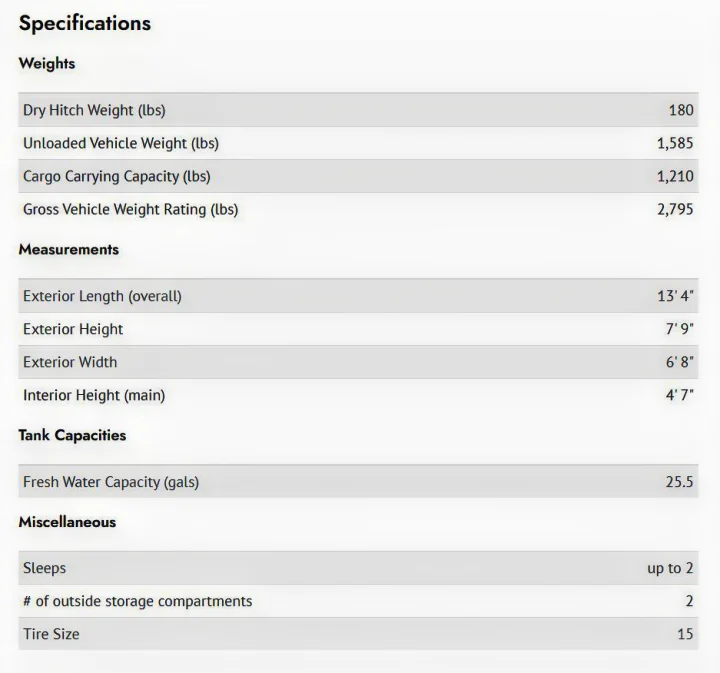Viewport: 720px width, 673px height.
Task: Select the Exterior Width row label
Action: pyautogui.click(x=70, y=362)
